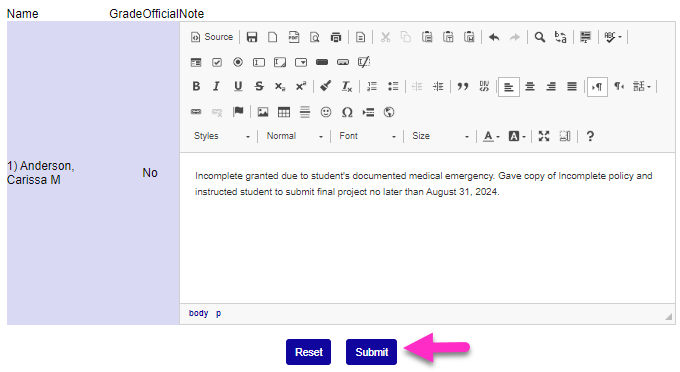Open the Normal paragraph format dropdown
This screenshot has width=680, height=372.
click(x=294, y=136)
